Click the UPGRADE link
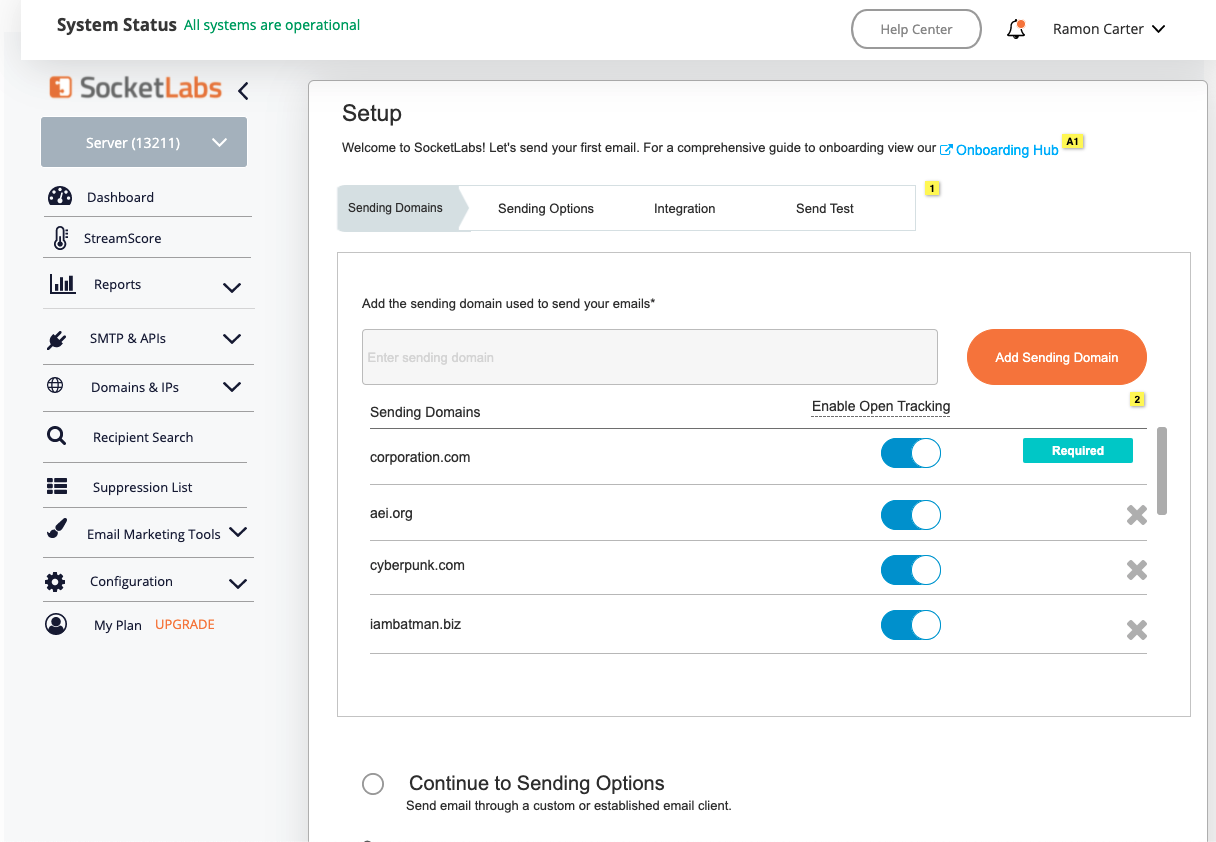 tap(185, 624)
